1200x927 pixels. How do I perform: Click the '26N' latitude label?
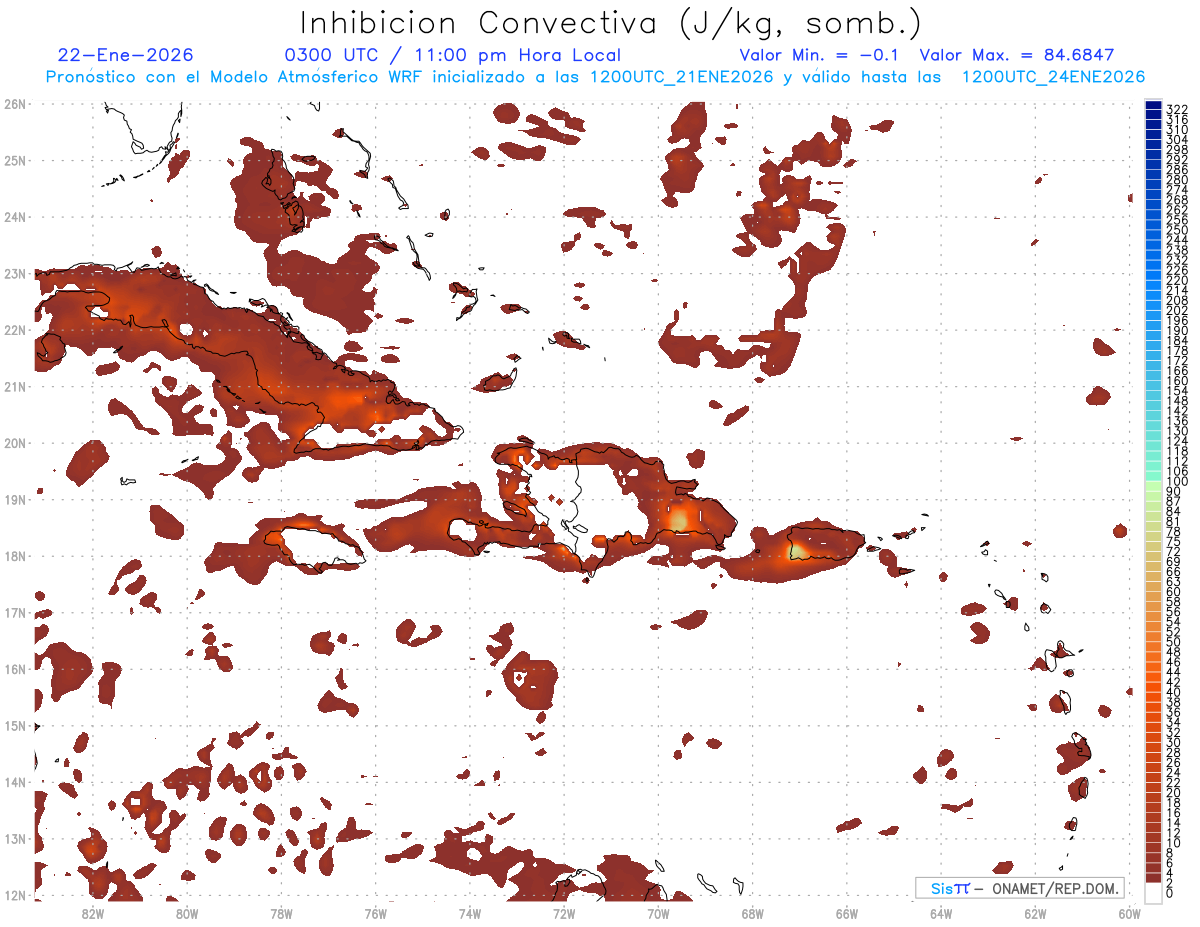click(x=14, y=103)
